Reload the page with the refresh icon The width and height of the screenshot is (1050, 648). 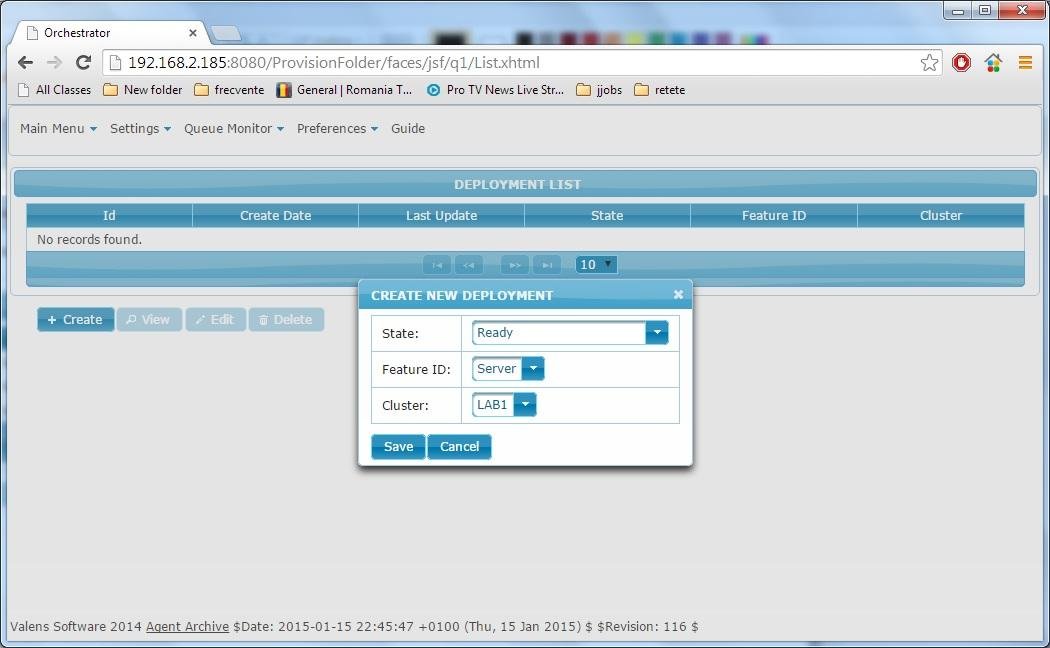(x=83, y=62)
